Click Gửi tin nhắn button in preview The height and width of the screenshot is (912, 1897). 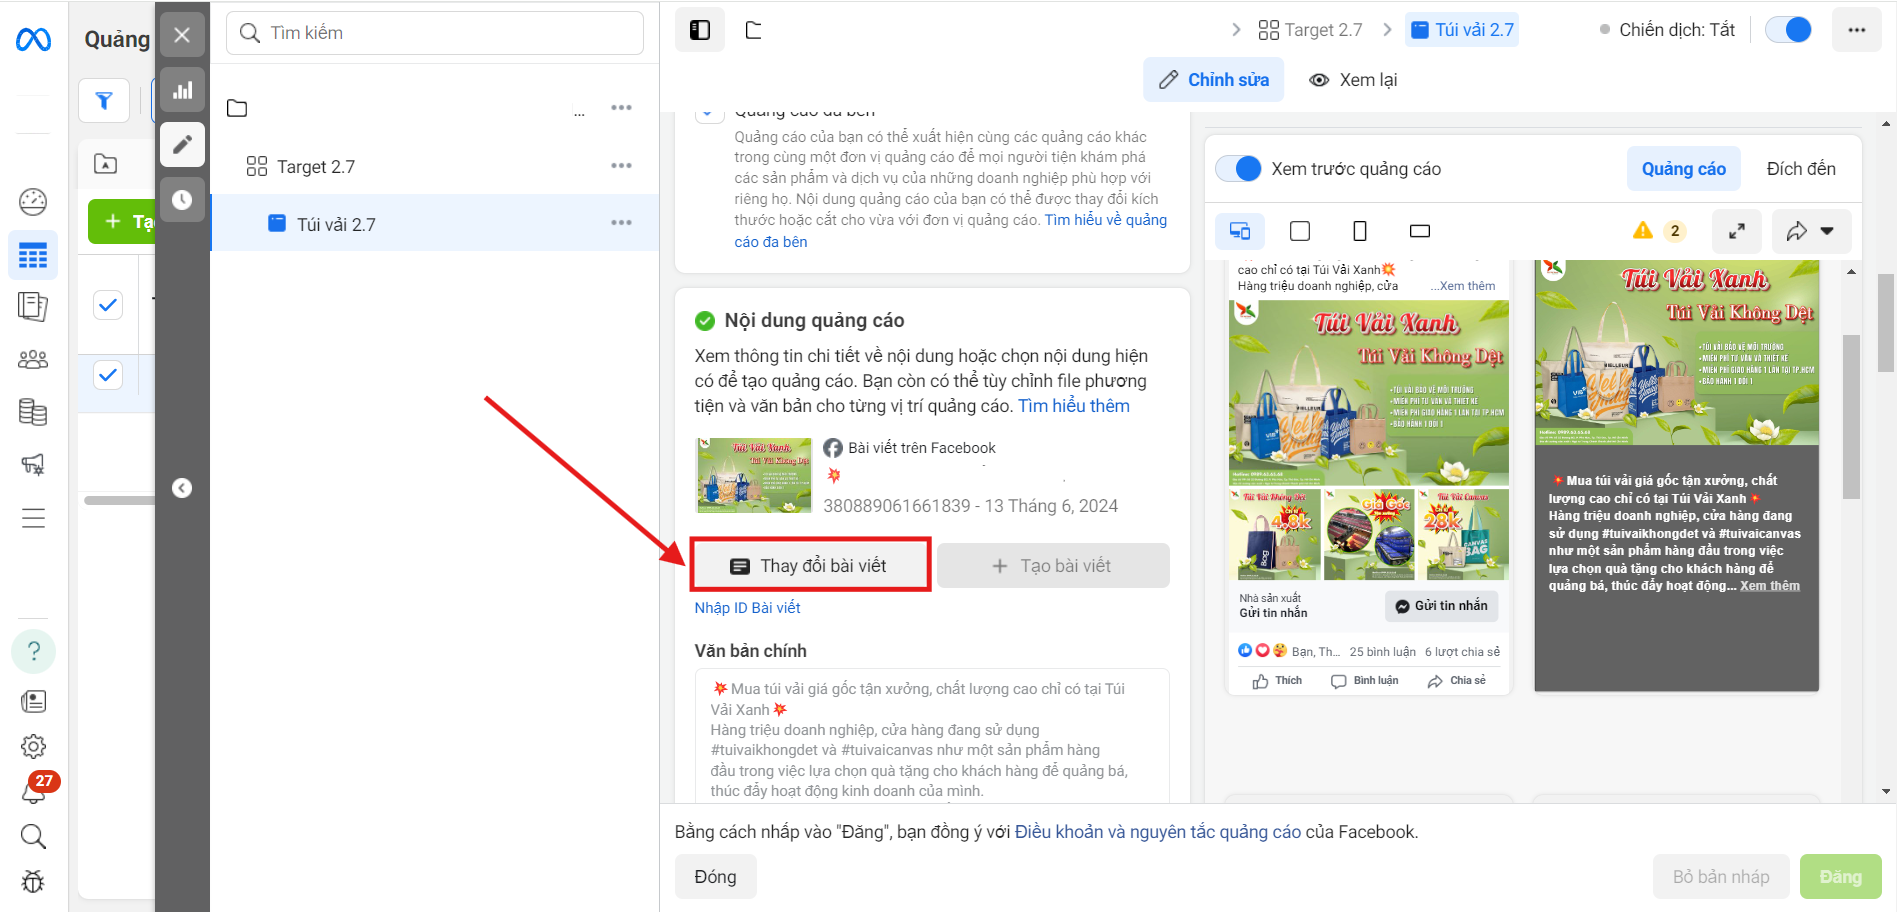[1442, 606]
